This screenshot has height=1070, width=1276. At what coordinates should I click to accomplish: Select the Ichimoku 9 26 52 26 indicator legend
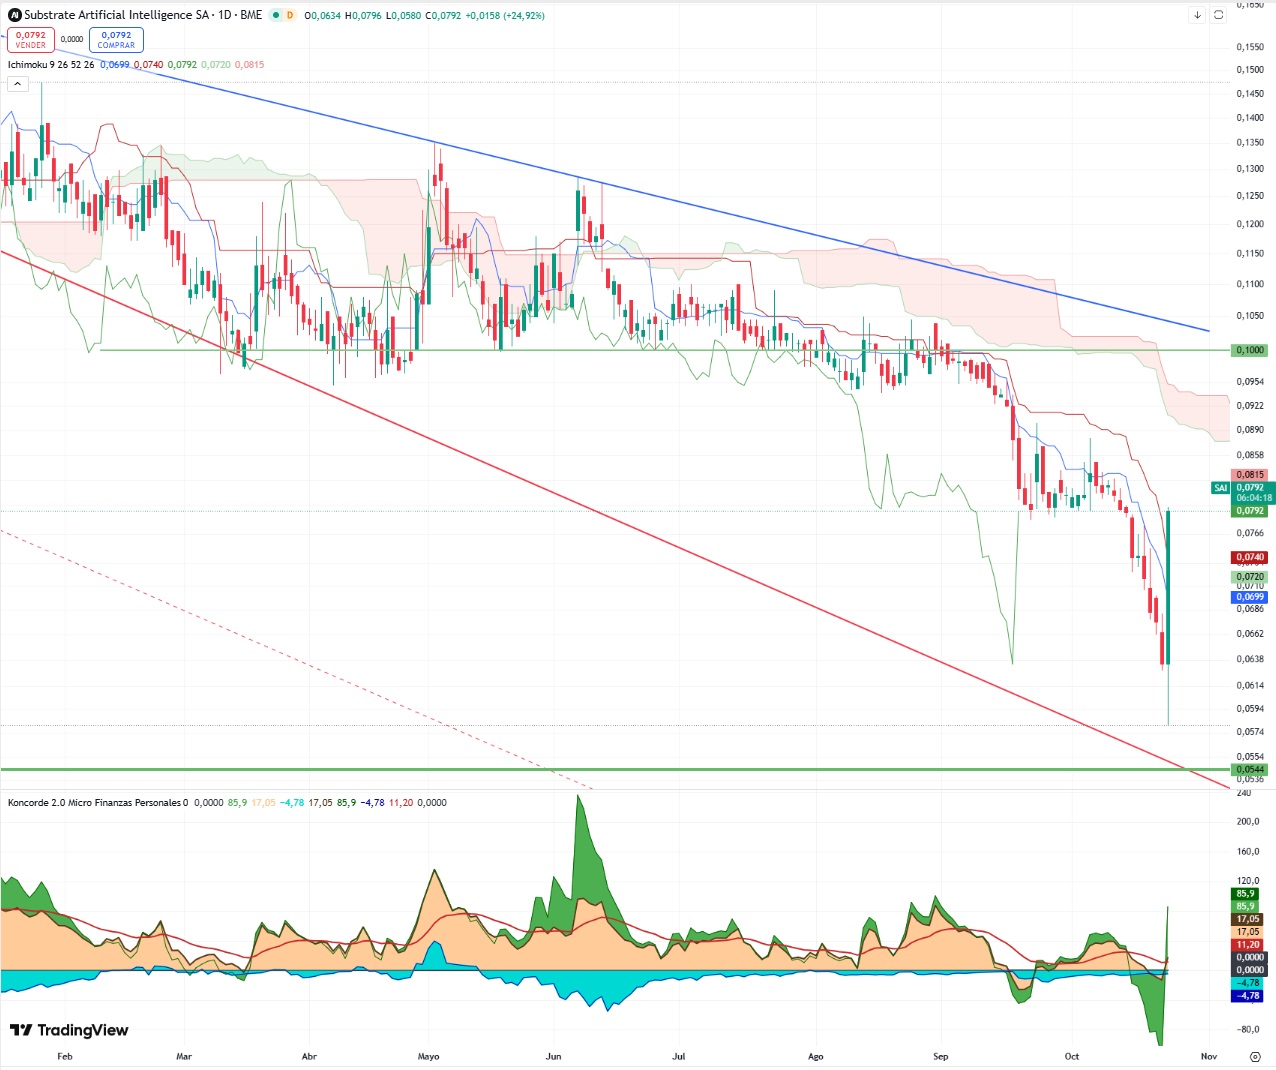pos(51,64)
